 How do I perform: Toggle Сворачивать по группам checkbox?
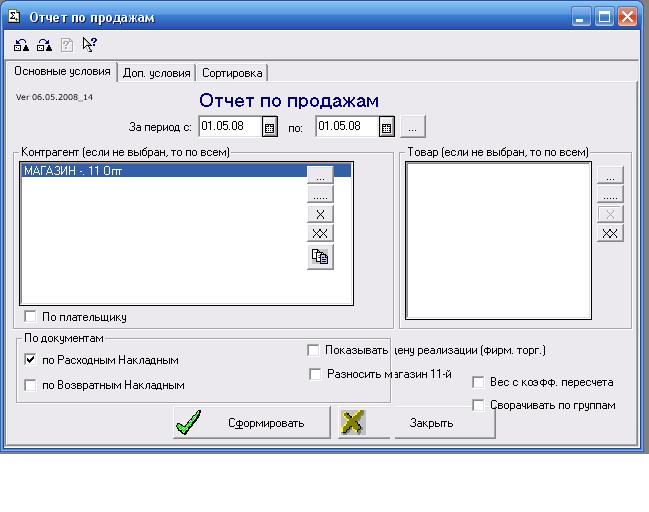coord(479,406)
